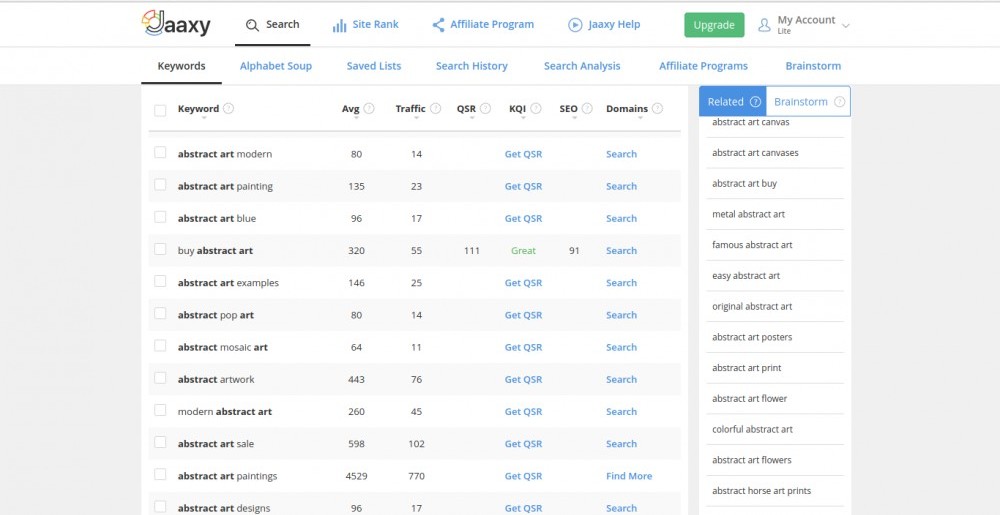This screenshot has width=1000, height=515.
Task: Click sort arrow under Avg column
Action: tap(356, 118)
